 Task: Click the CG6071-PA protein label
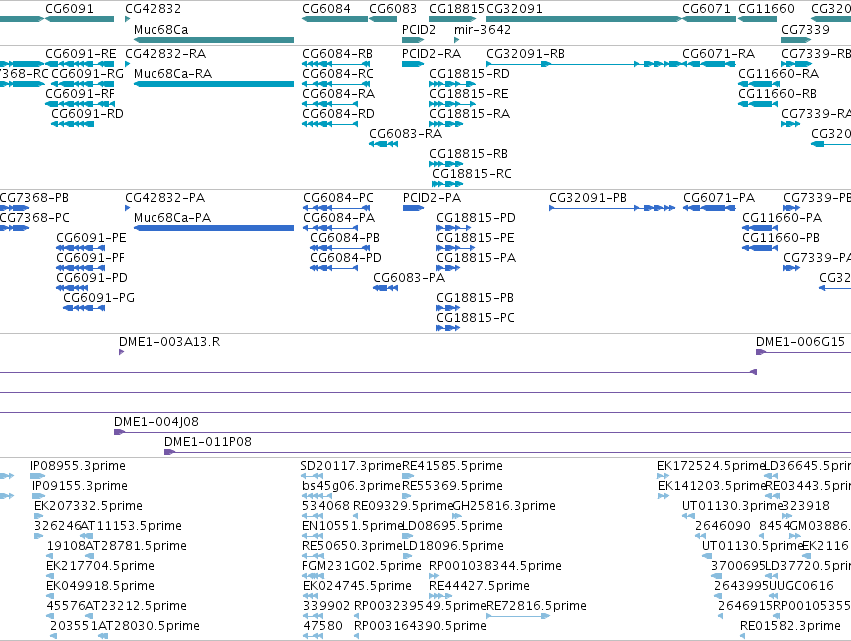[719, 198]
